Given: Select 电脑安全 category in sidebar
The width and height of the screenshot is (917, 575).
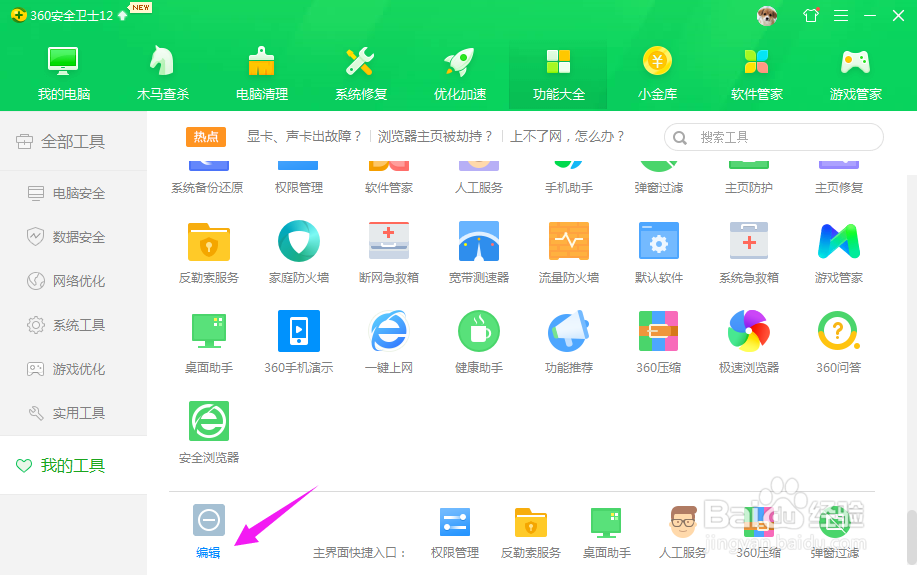Looking at the screenshot, I should click(x=73, y=193).
